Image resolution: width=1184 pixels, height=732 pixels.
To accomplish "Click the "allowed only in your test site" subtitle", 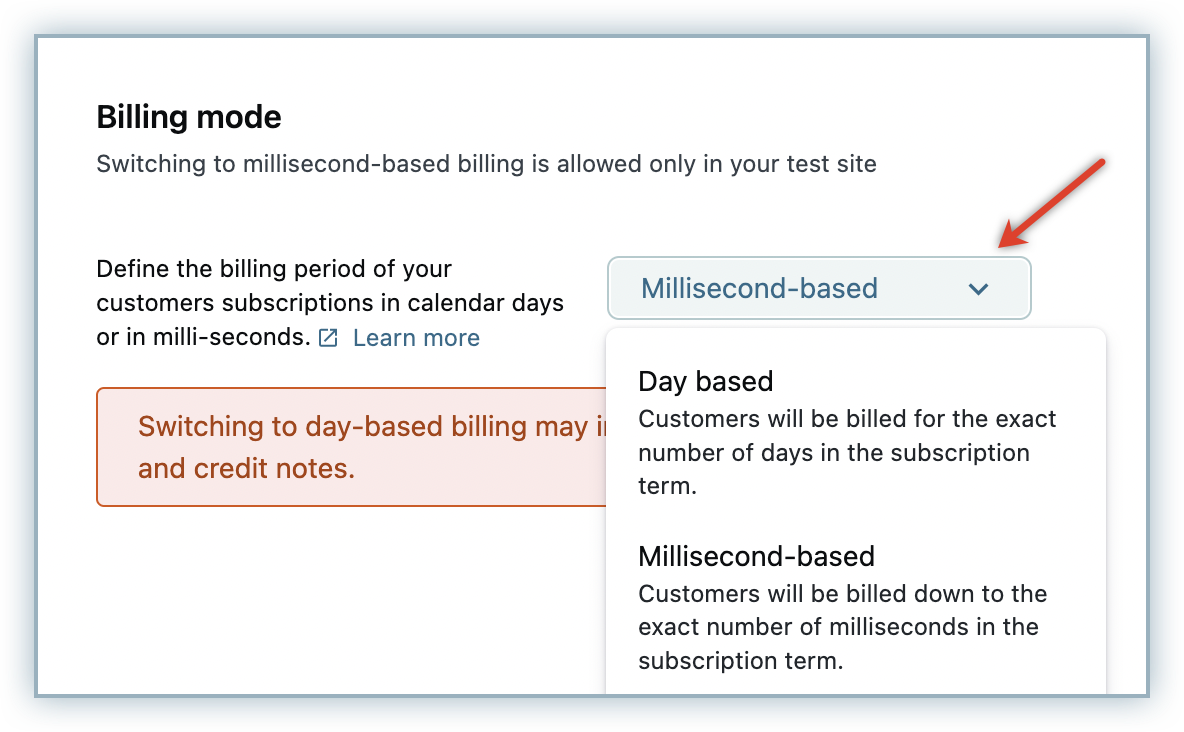I will 700,164.
